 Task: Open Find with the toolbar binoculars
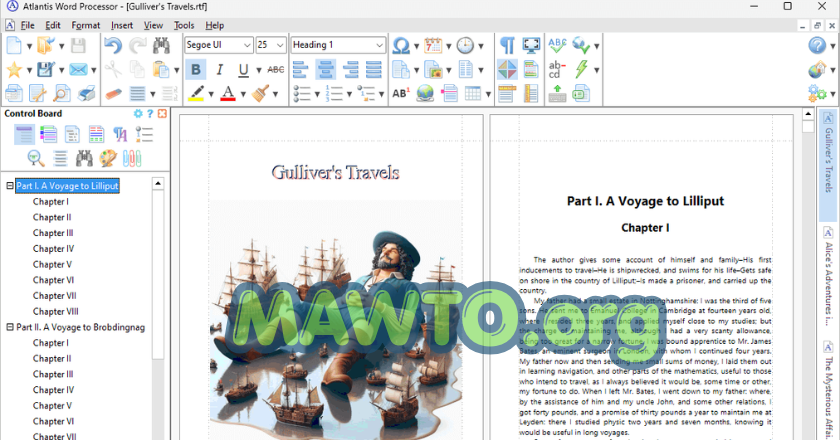tap(161, 46)
